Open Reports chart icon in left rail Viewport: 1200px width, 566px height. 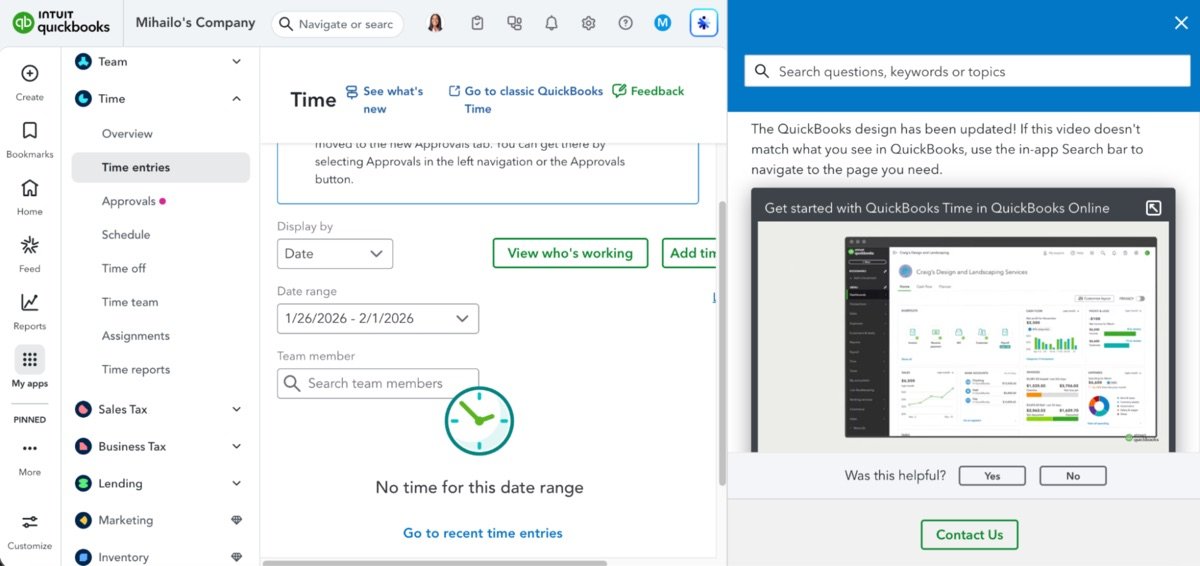(x=30, y=302)
